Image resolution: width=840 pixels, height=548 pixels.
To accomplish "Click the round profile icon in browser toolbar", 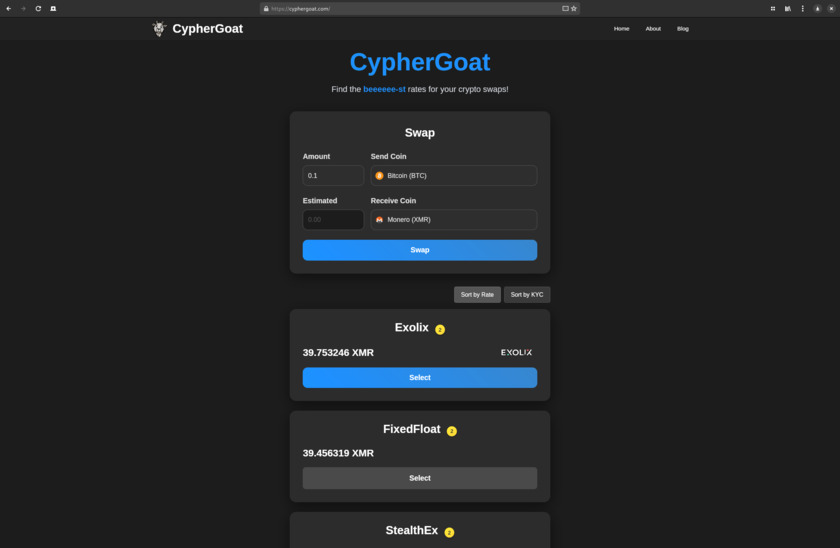I will (817, 9).
